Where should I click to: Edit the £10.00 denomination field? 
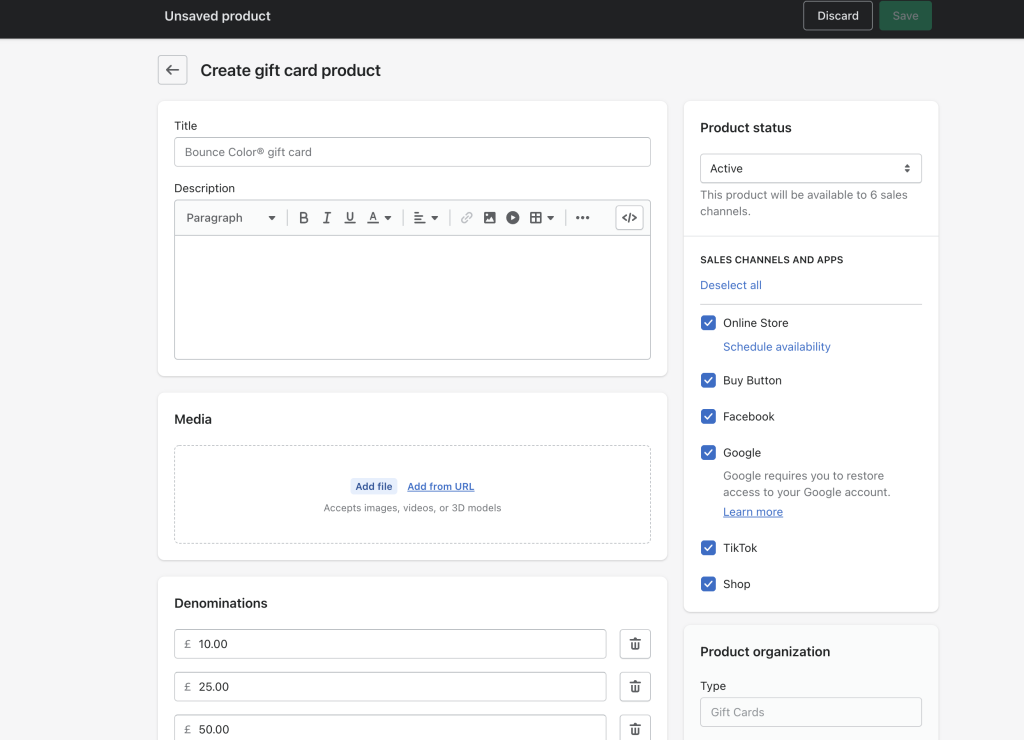click(x=390, y=644)
